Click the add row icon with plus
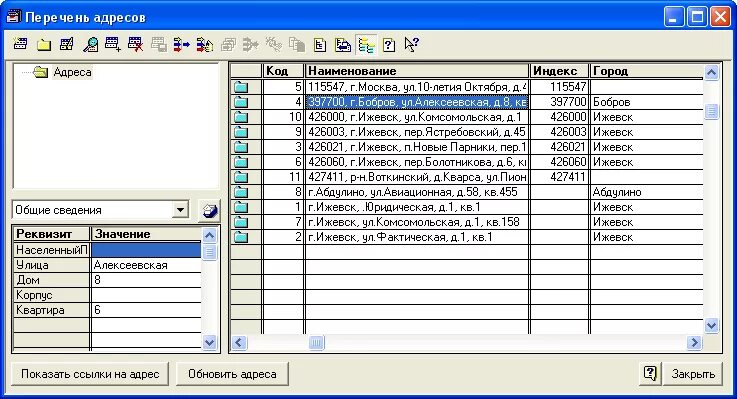This screenshot has height=399, width=737. coord(113,45)
